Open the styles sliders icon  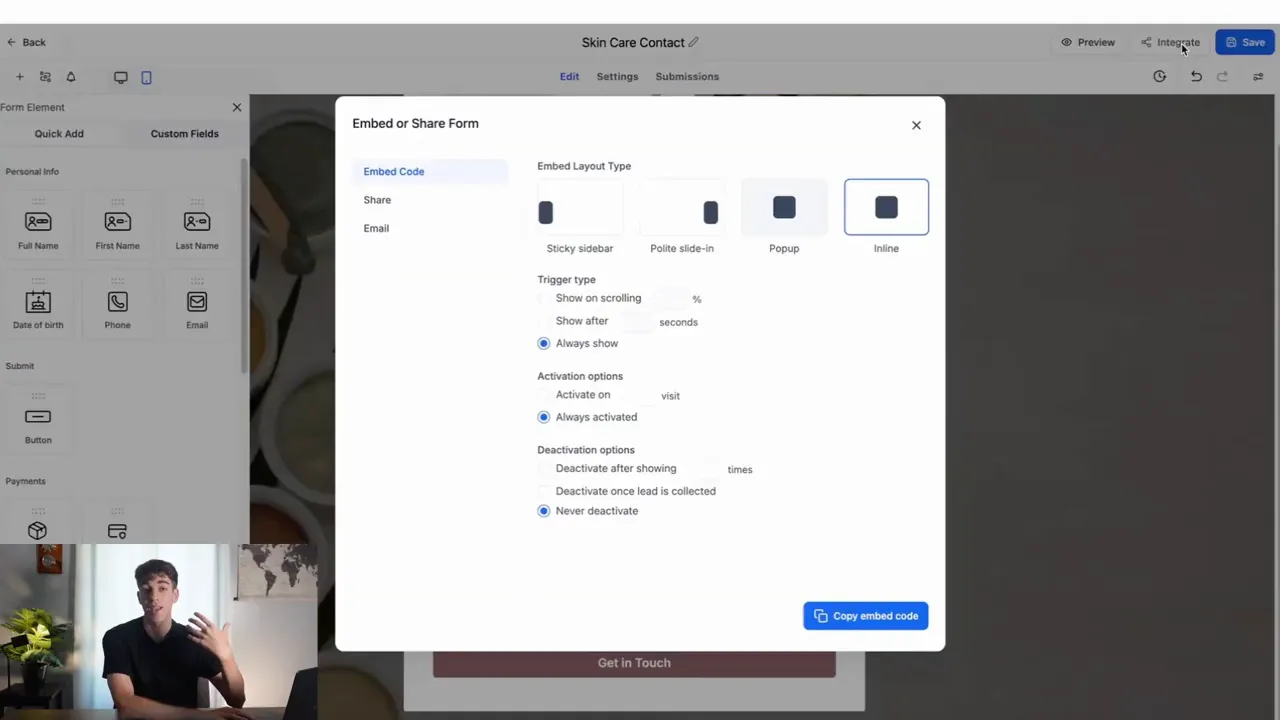click(1258, 76)
